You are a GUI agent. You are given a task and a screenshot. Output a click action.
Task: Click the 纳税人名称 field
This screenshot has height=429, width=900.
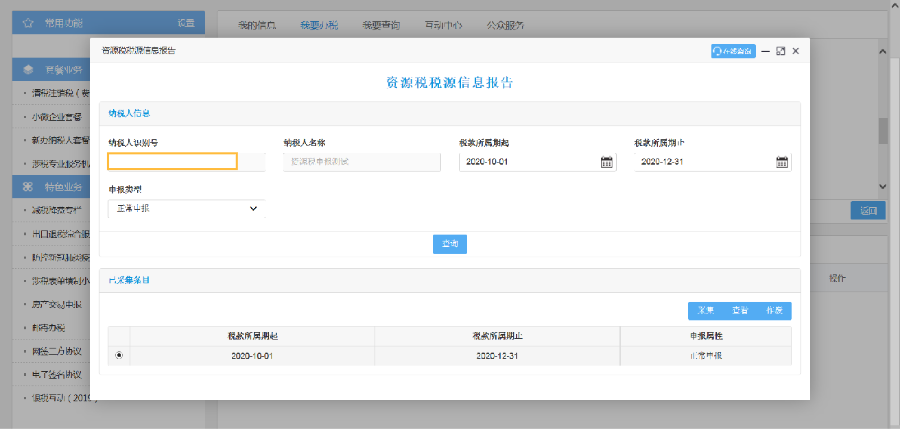pos(362,162)
